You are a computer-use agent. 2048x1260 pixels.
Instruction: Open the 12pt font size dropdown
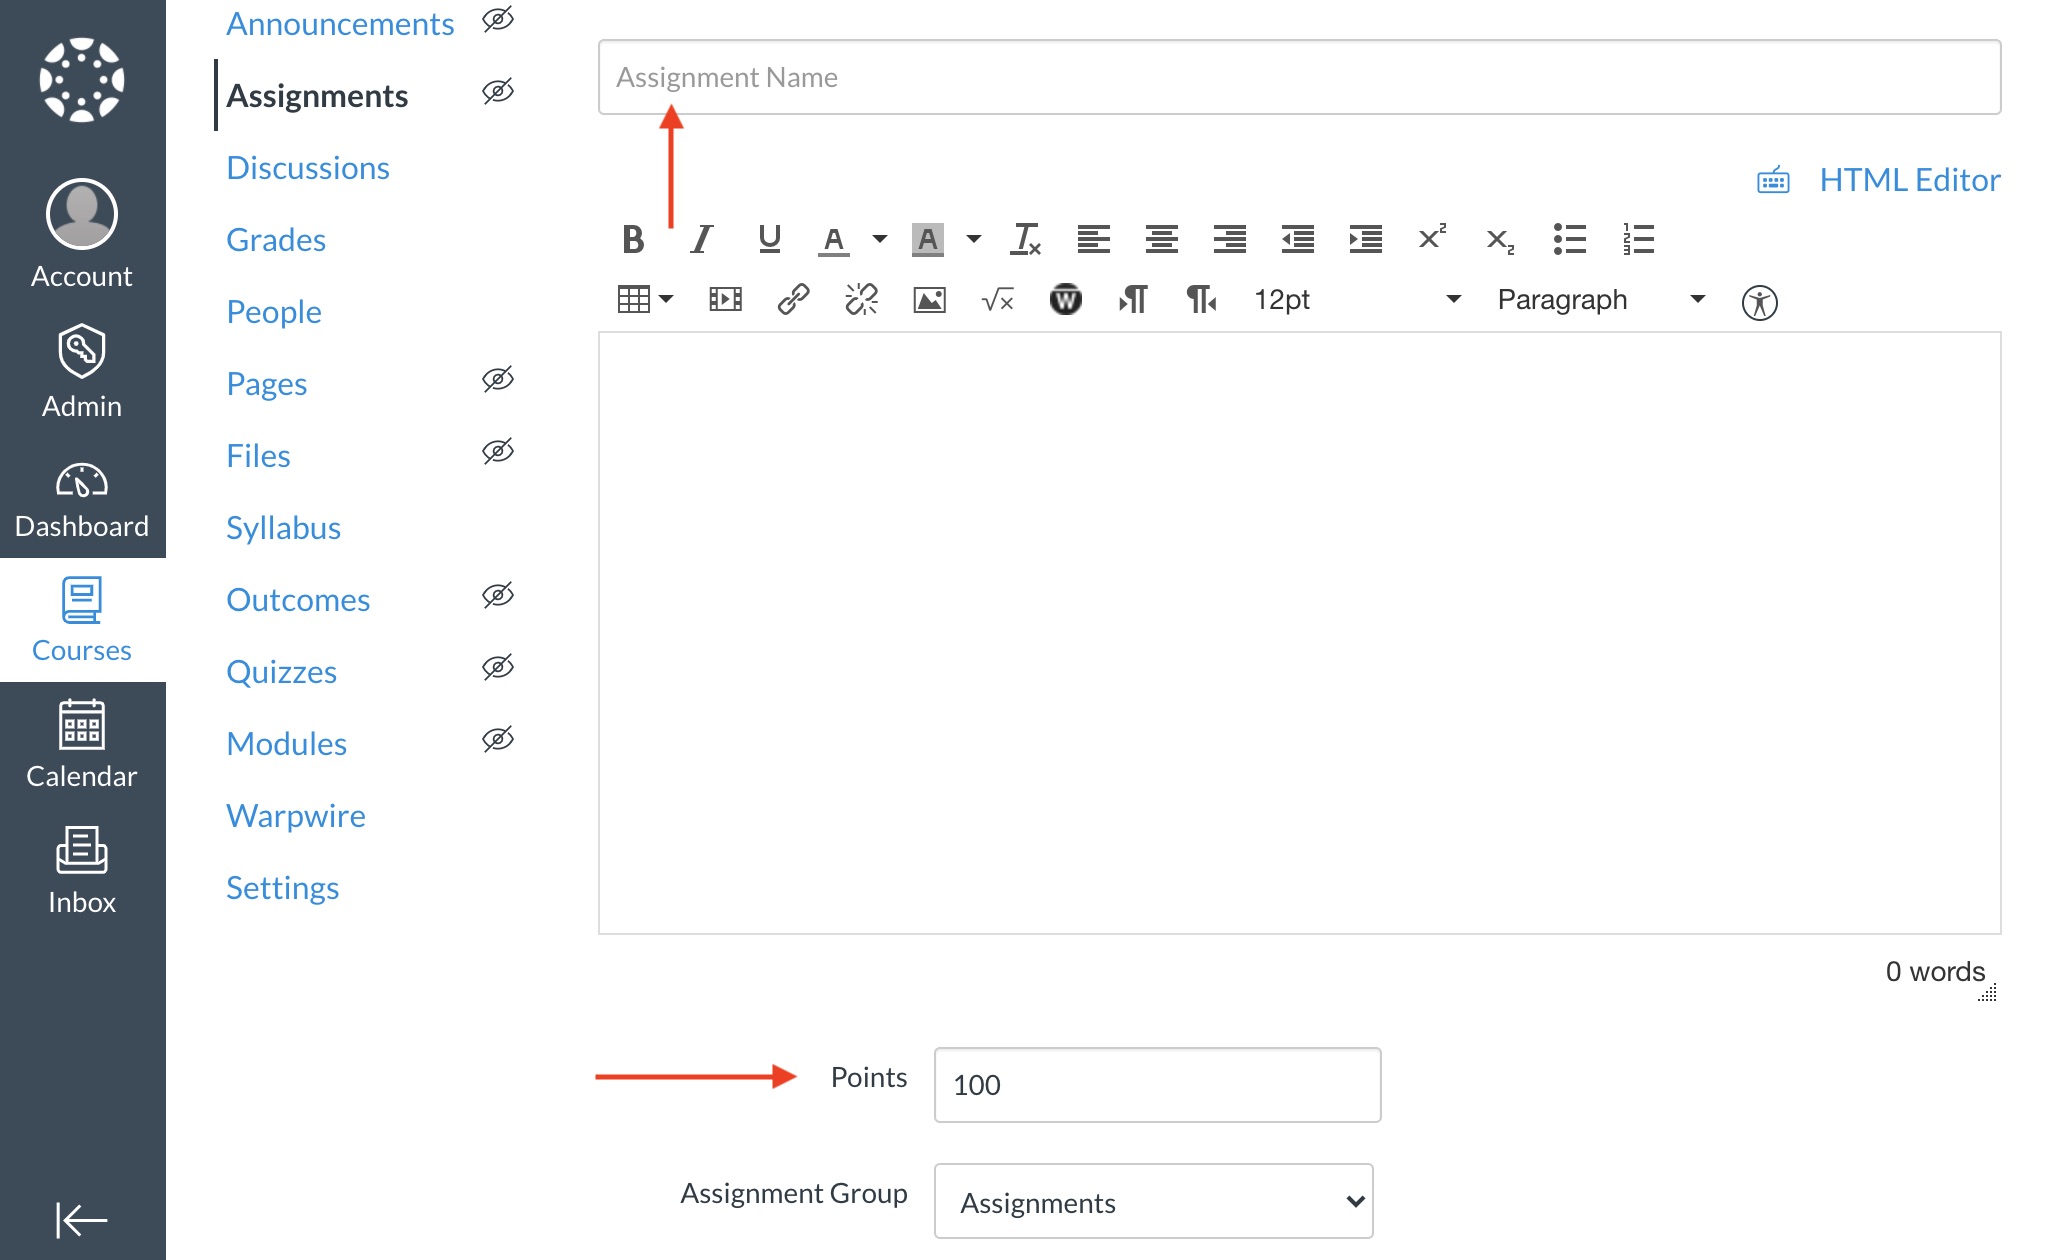pyautogui.click(x=1356, y=300)
